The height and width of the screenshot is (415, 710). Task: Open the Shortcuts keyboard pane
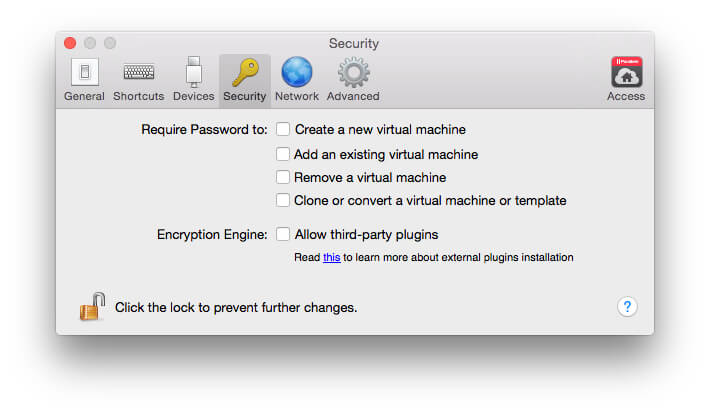pos(139,80)
